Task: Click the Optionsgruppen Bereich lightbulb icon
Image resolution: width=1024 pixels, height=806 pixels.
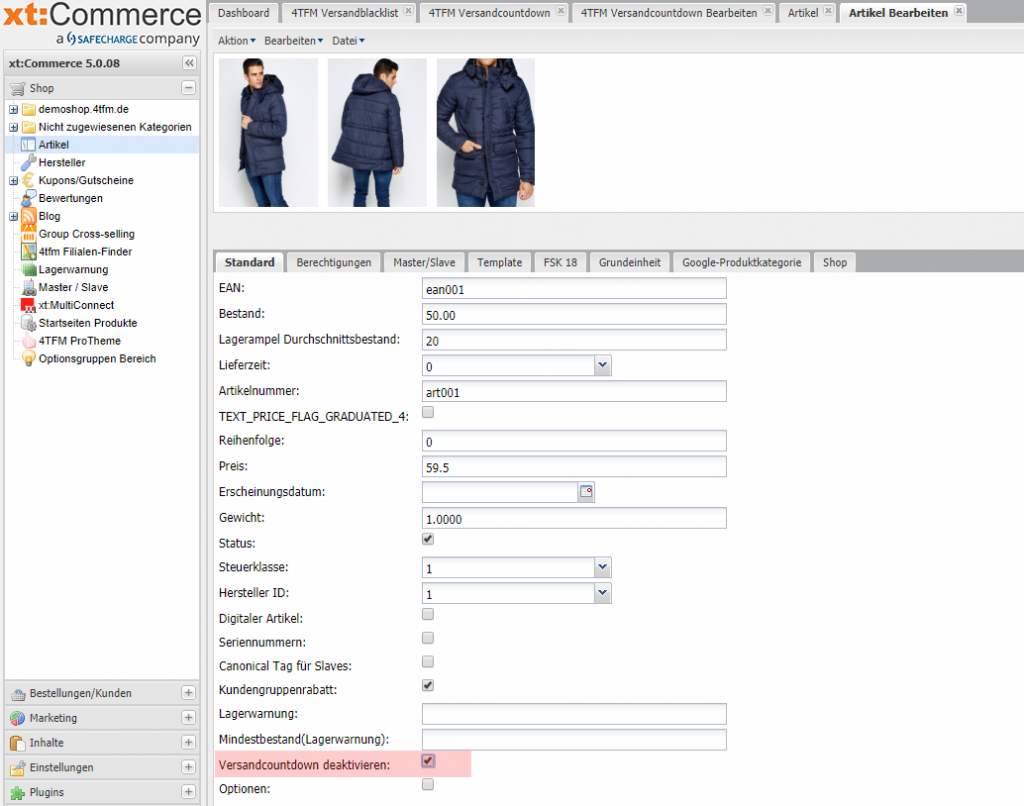Action: (x=28, y=359)
